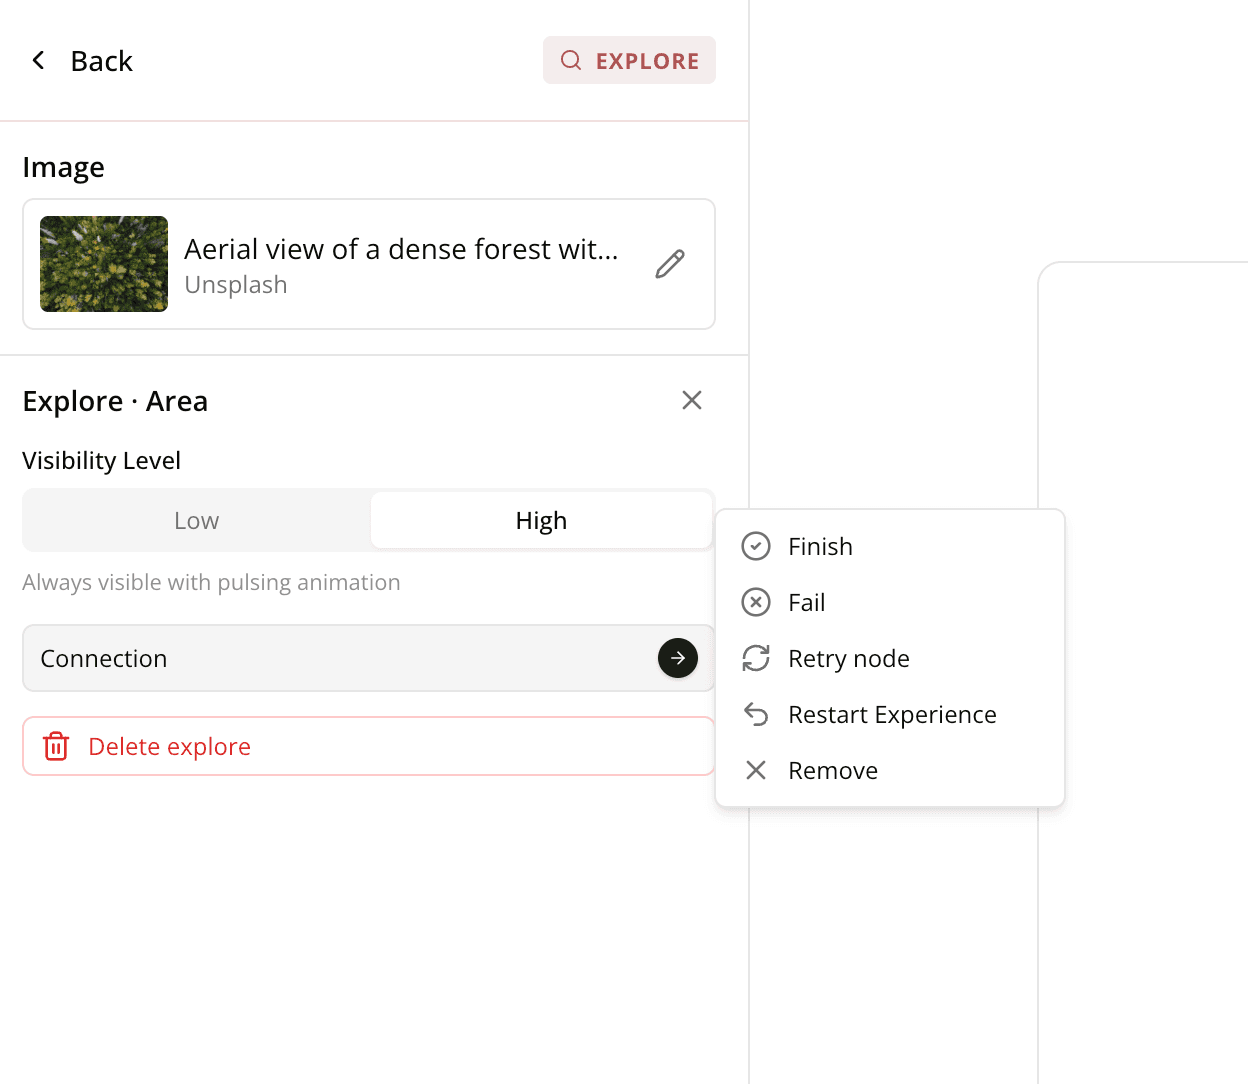Select Restart Experience from the menu
This screenshot has height=1084, width=1248.
(x=890, y=714)
